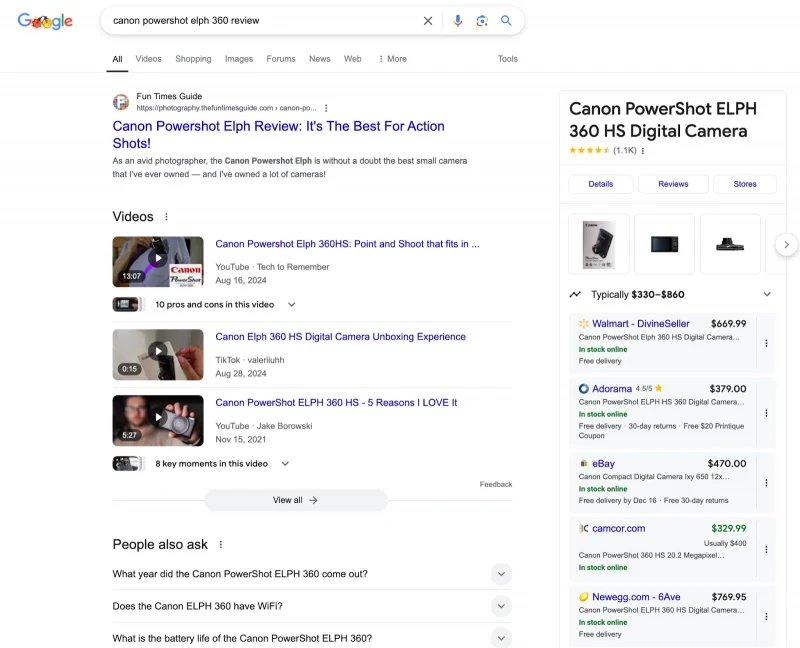Click the product star rating
Image resolution: width=800 pixels, height=648 pixels.
tap(589, 151)
